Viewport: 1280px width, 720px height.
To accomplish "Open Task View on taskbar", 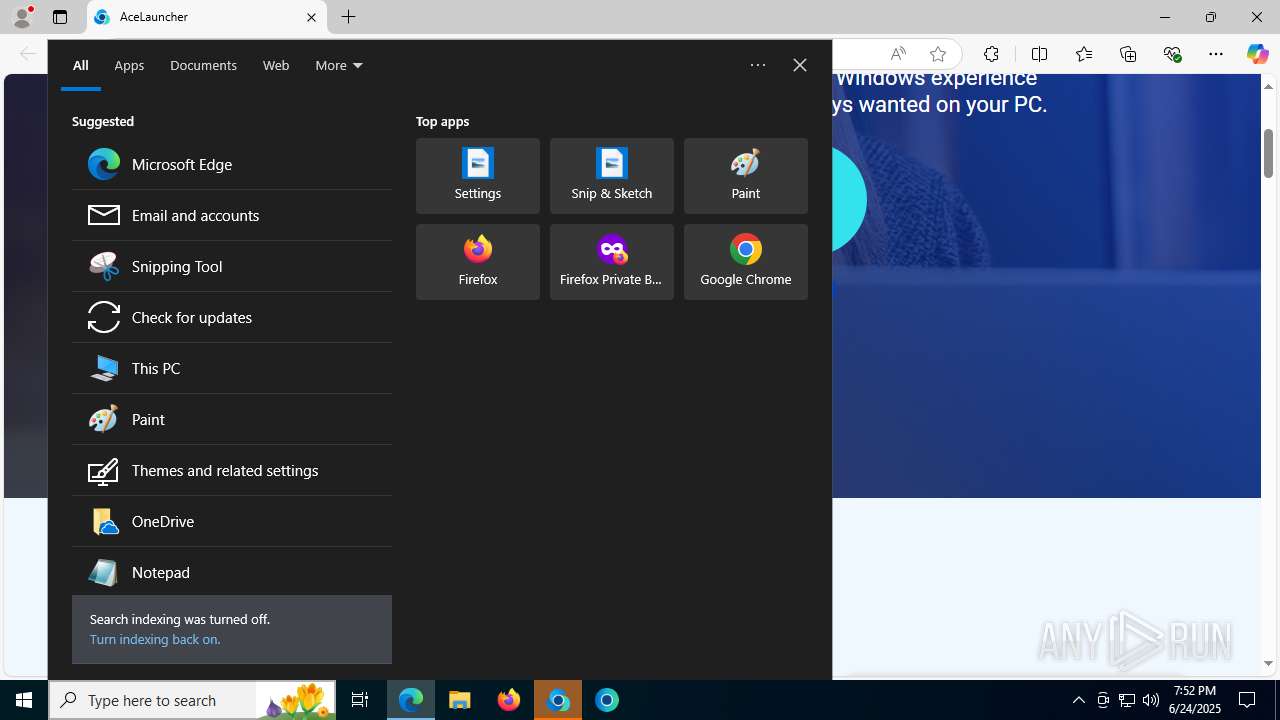I will pos(360,700).
